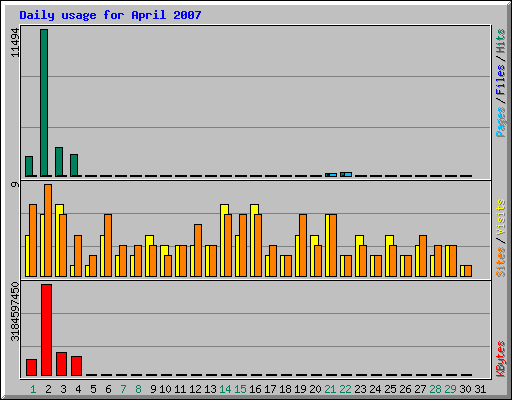512x400 pixels.
Task: Click day label 18 on the x-axis
Action: tap(285, 389)
